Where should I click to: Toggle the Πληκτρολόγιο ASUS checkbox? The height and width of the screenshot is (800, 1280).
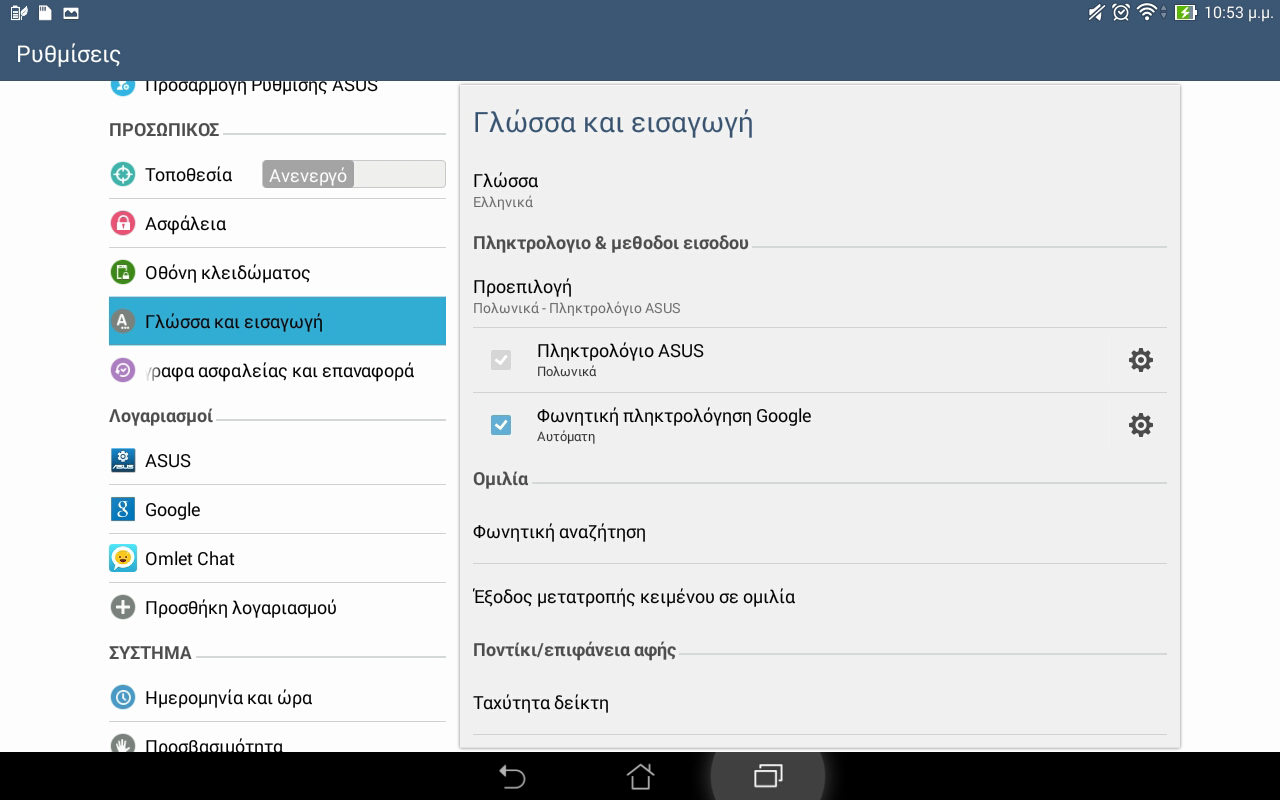(501, 360)
